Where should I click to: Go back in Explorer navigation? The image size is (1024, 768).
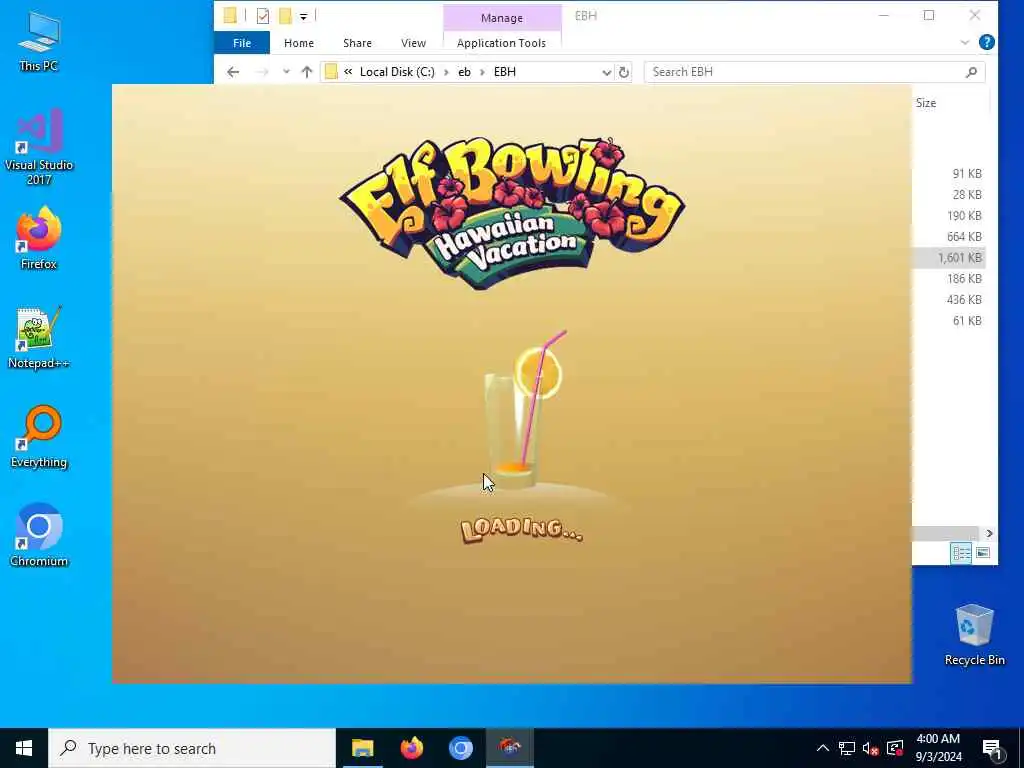click(x=233, y=72)
